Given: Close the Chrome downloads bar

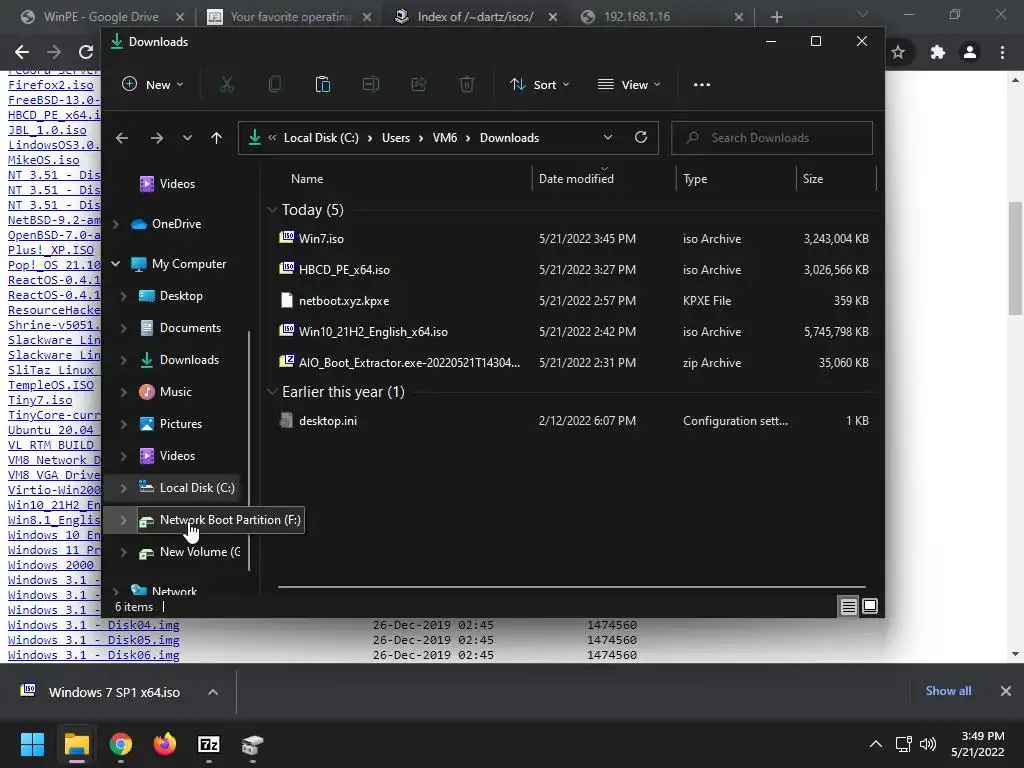Looking at the screenshot, I should point(1006,691).
